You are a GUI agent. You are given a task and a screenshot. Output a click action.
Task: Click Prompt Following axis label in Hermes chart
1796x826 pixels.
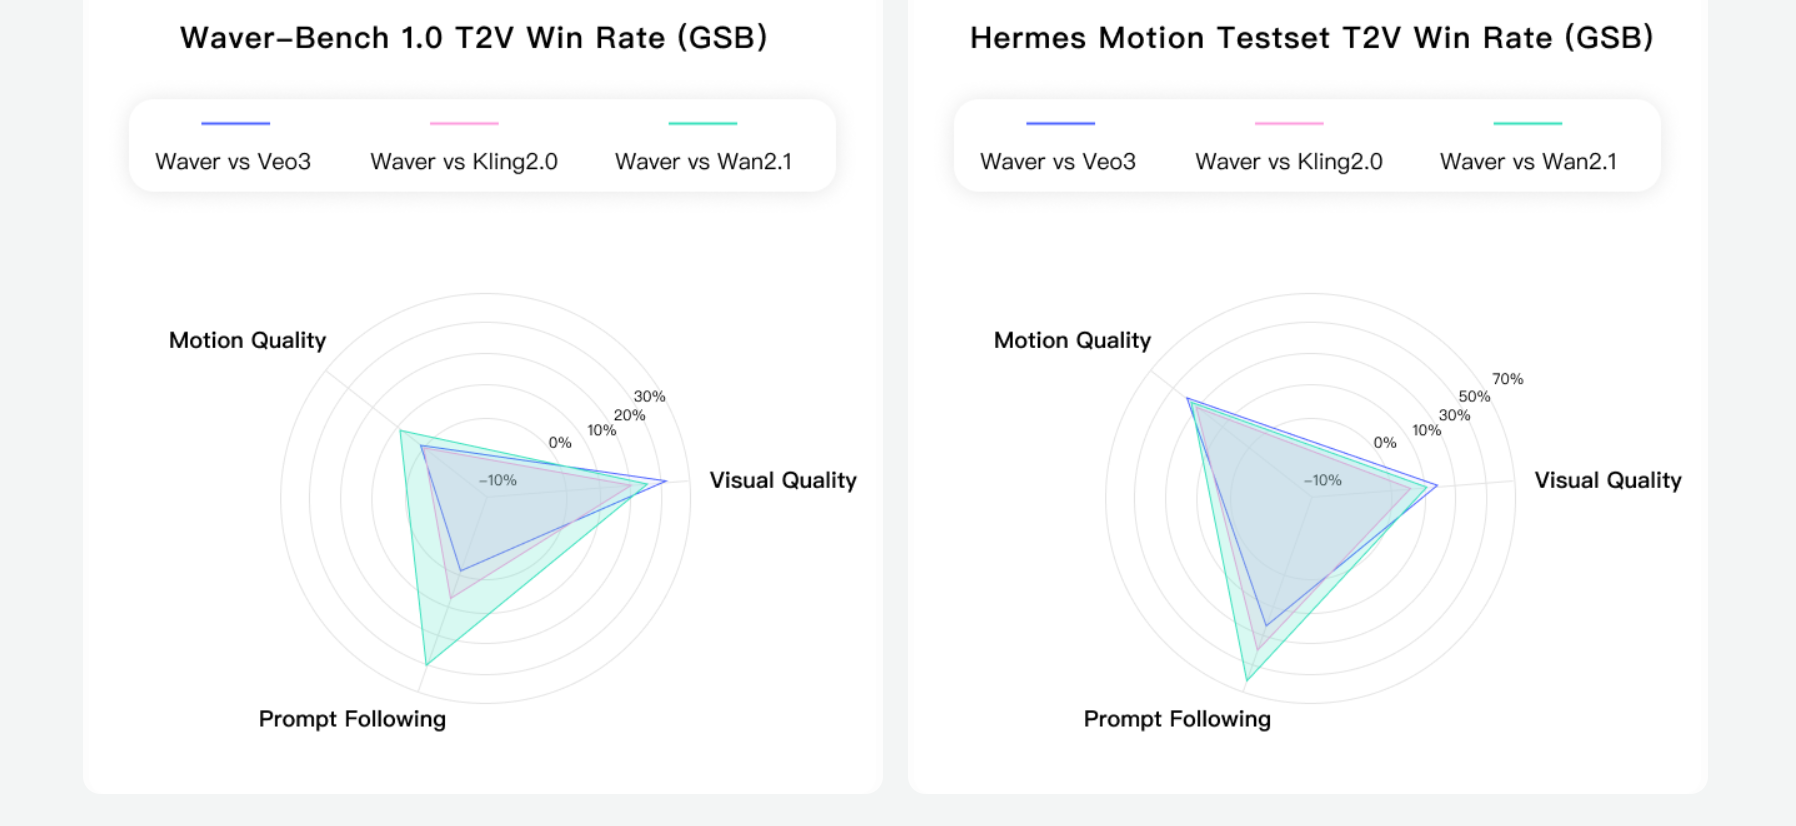coord(1177,719)
